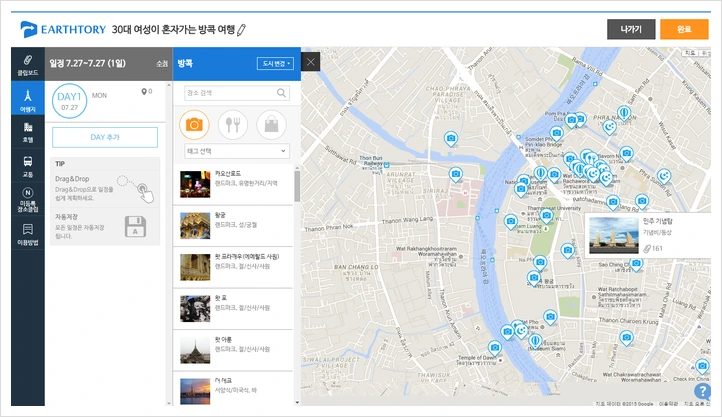
Task: Click the 민주 기념탑 popup title
Action: 658,221
